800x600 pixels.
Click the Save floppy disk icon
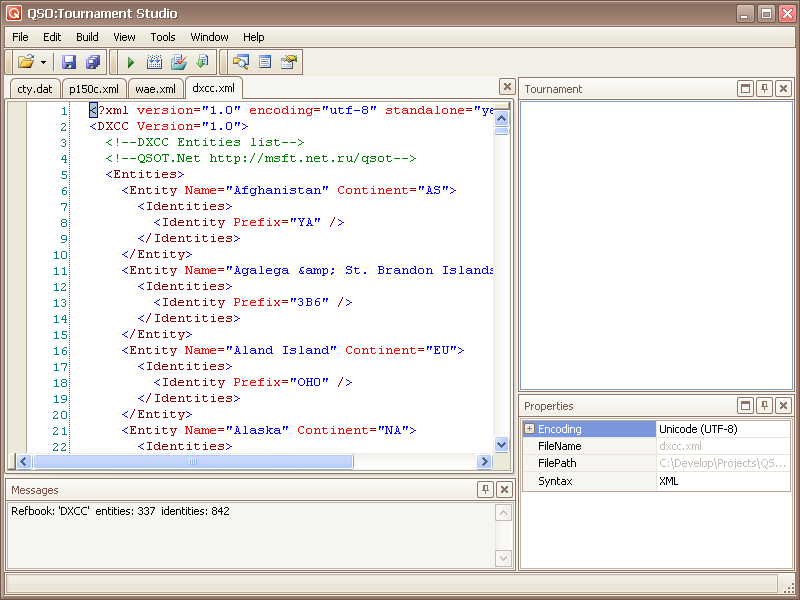(x=69, y=62)
